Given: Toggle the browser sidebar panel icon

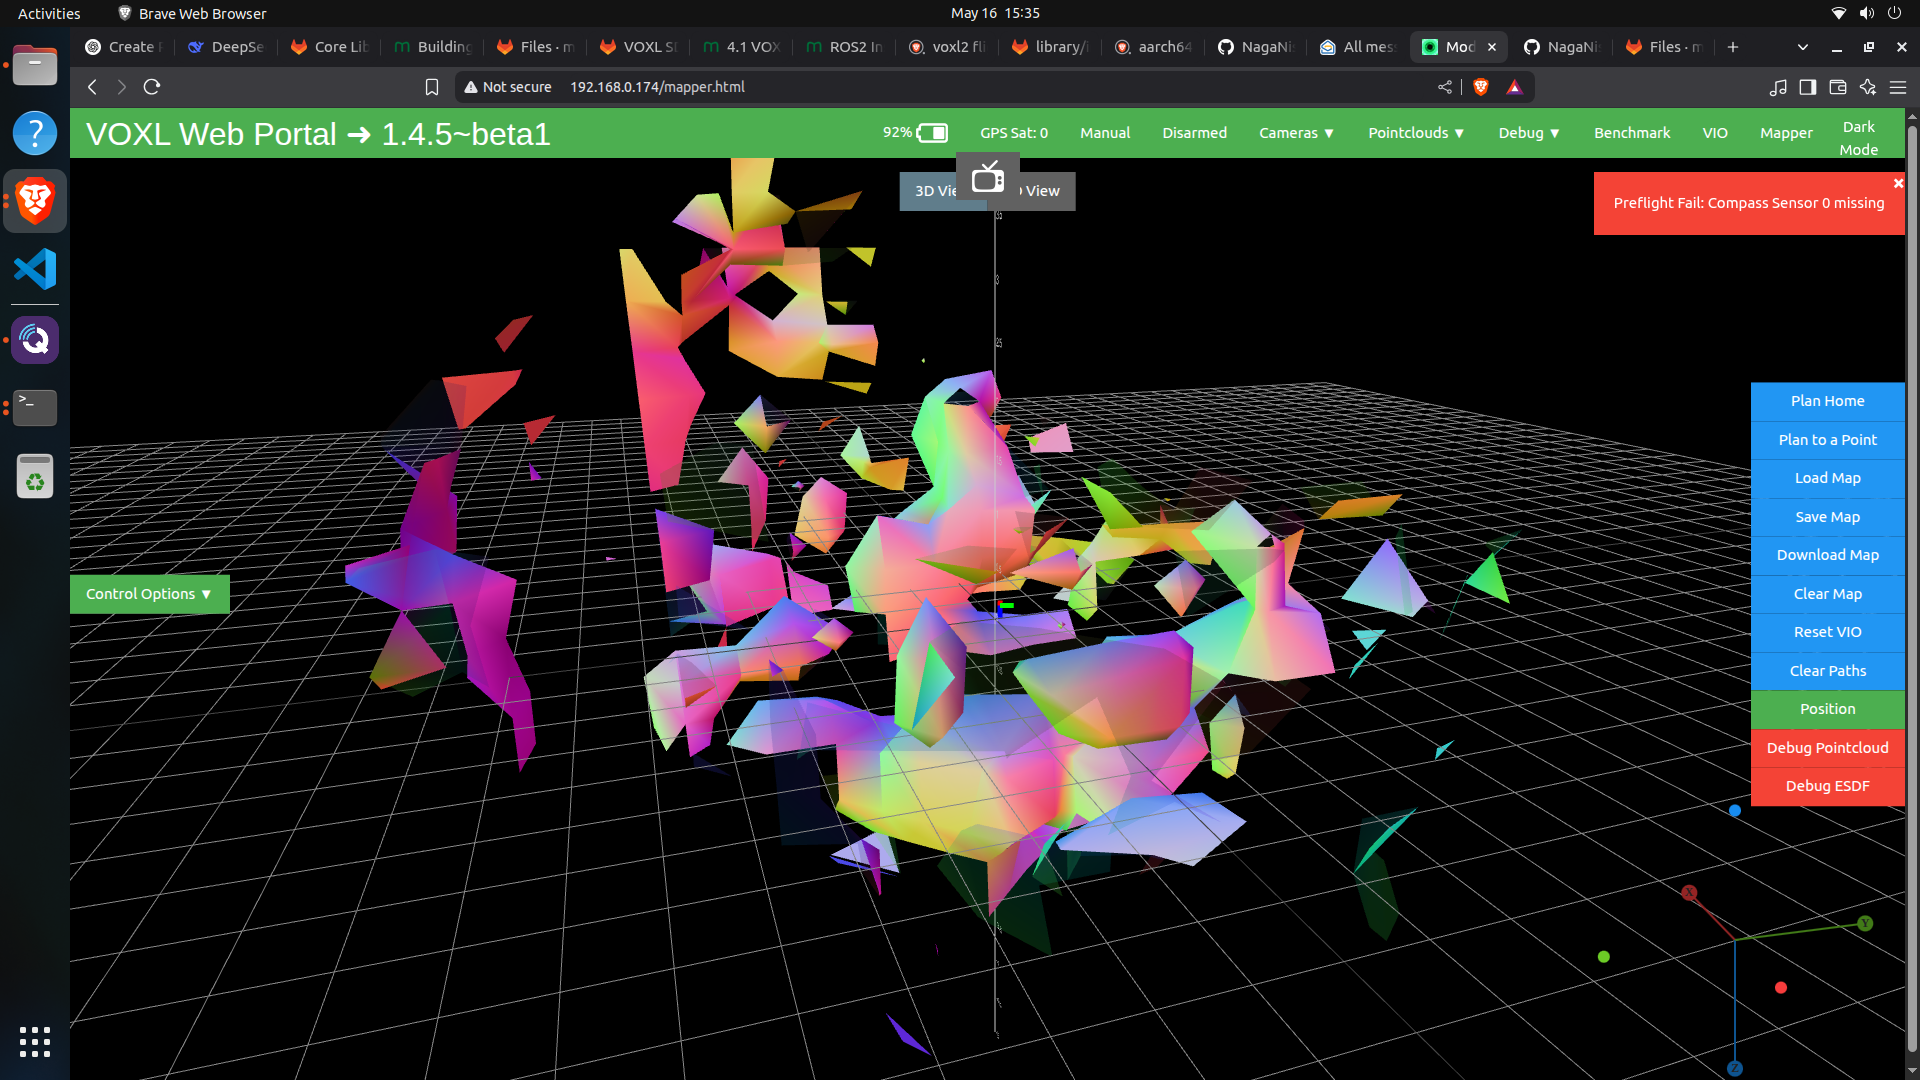Looking at the screenshot, I should point(1808,87).
